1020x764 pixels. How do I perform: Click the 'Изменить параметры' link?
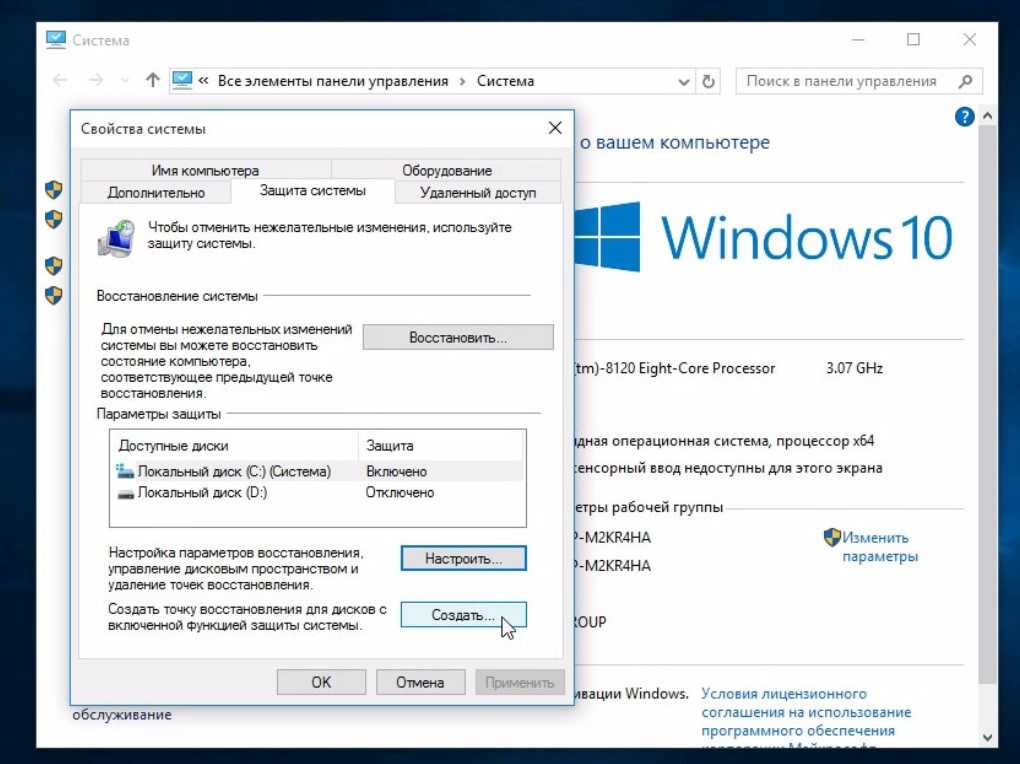pyautogui.click(x=879, y=547)
